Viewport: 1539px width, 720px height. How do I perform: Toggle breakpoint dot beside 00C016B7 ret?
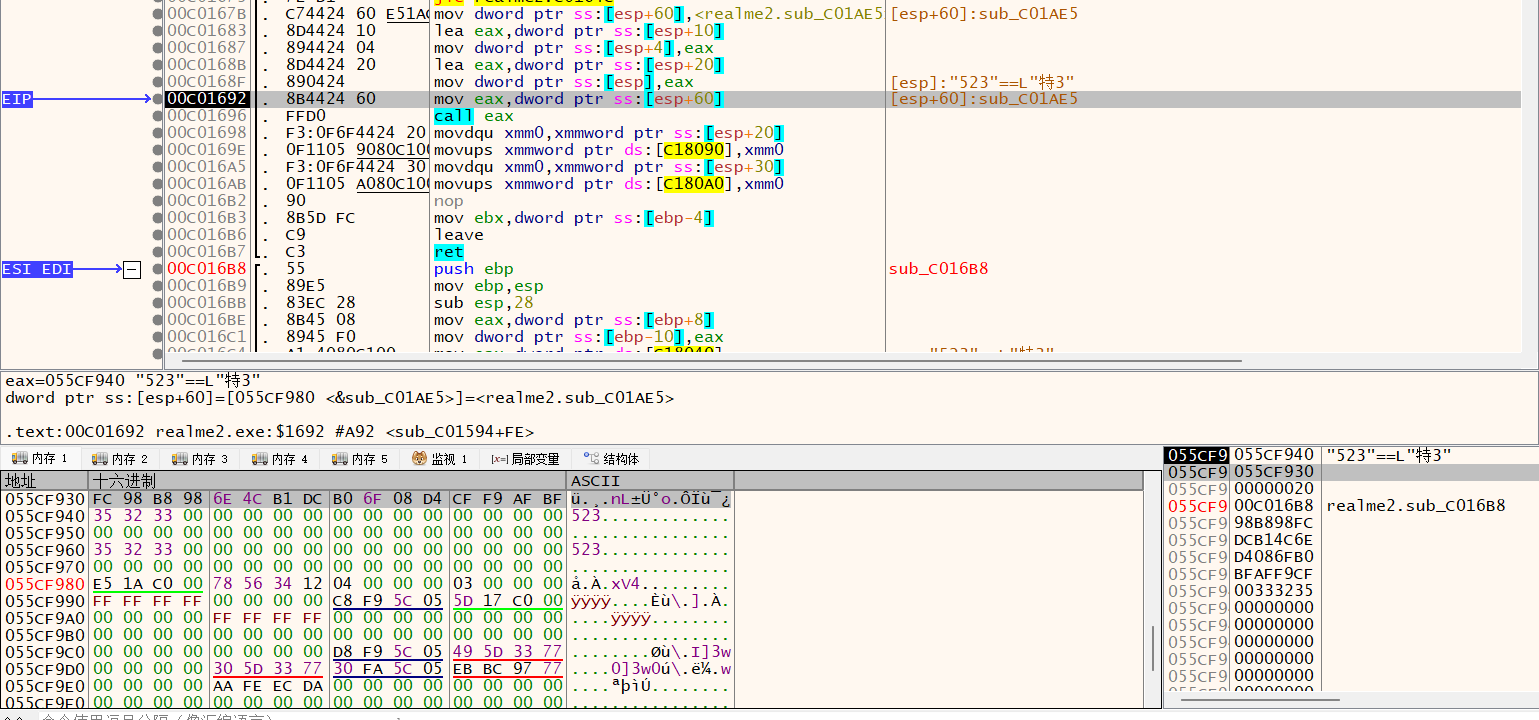click(158, 252)
